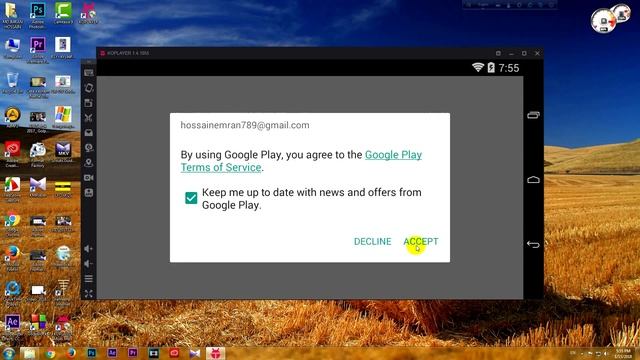Screen dimensions: 640x360
Task: Open File Explorer from the taskbar
Action: 29,353
